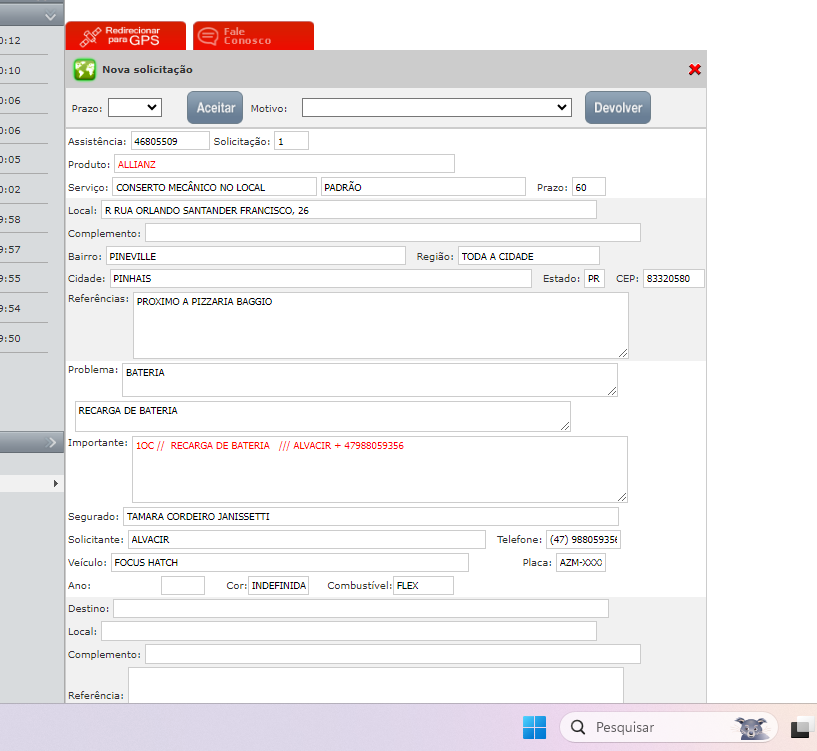
Task: Click the Cidade field PINHAIS
Action: (321, 278)
